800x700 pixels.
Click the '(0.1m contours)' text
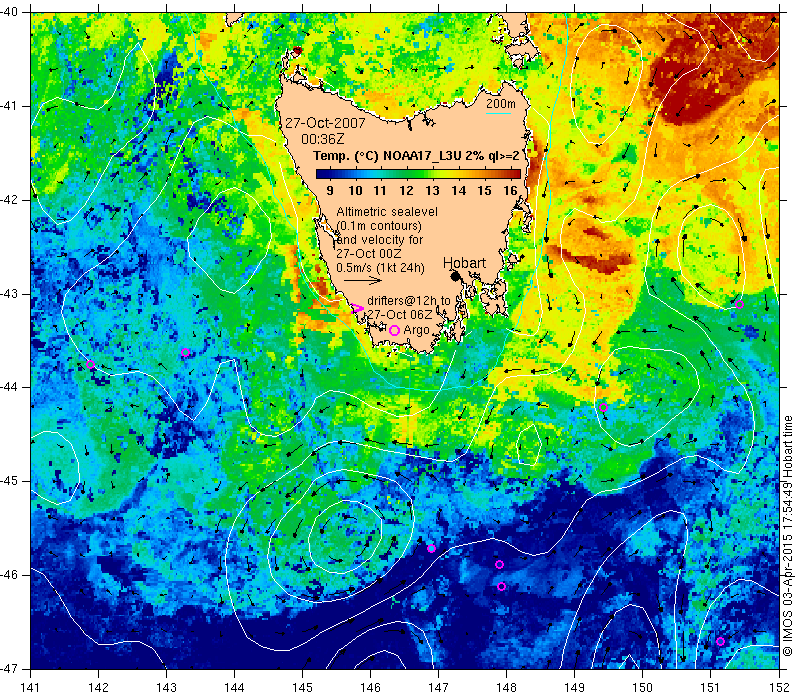(379, 226)
